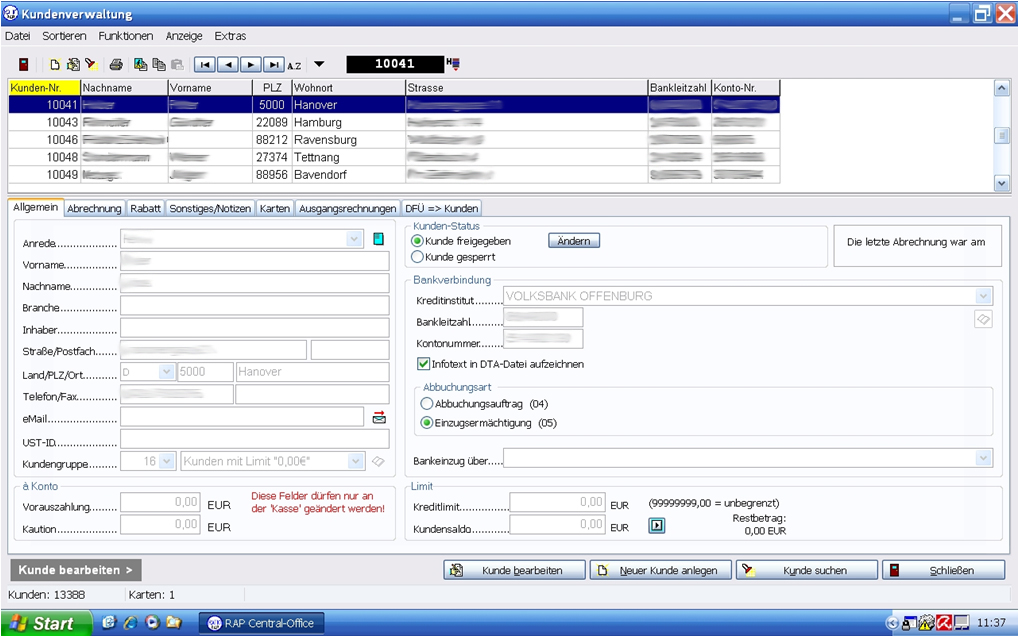Click the red door exit icon in toolbar
The width and height of the screenshot is (1019, 637).
(23, 64)
